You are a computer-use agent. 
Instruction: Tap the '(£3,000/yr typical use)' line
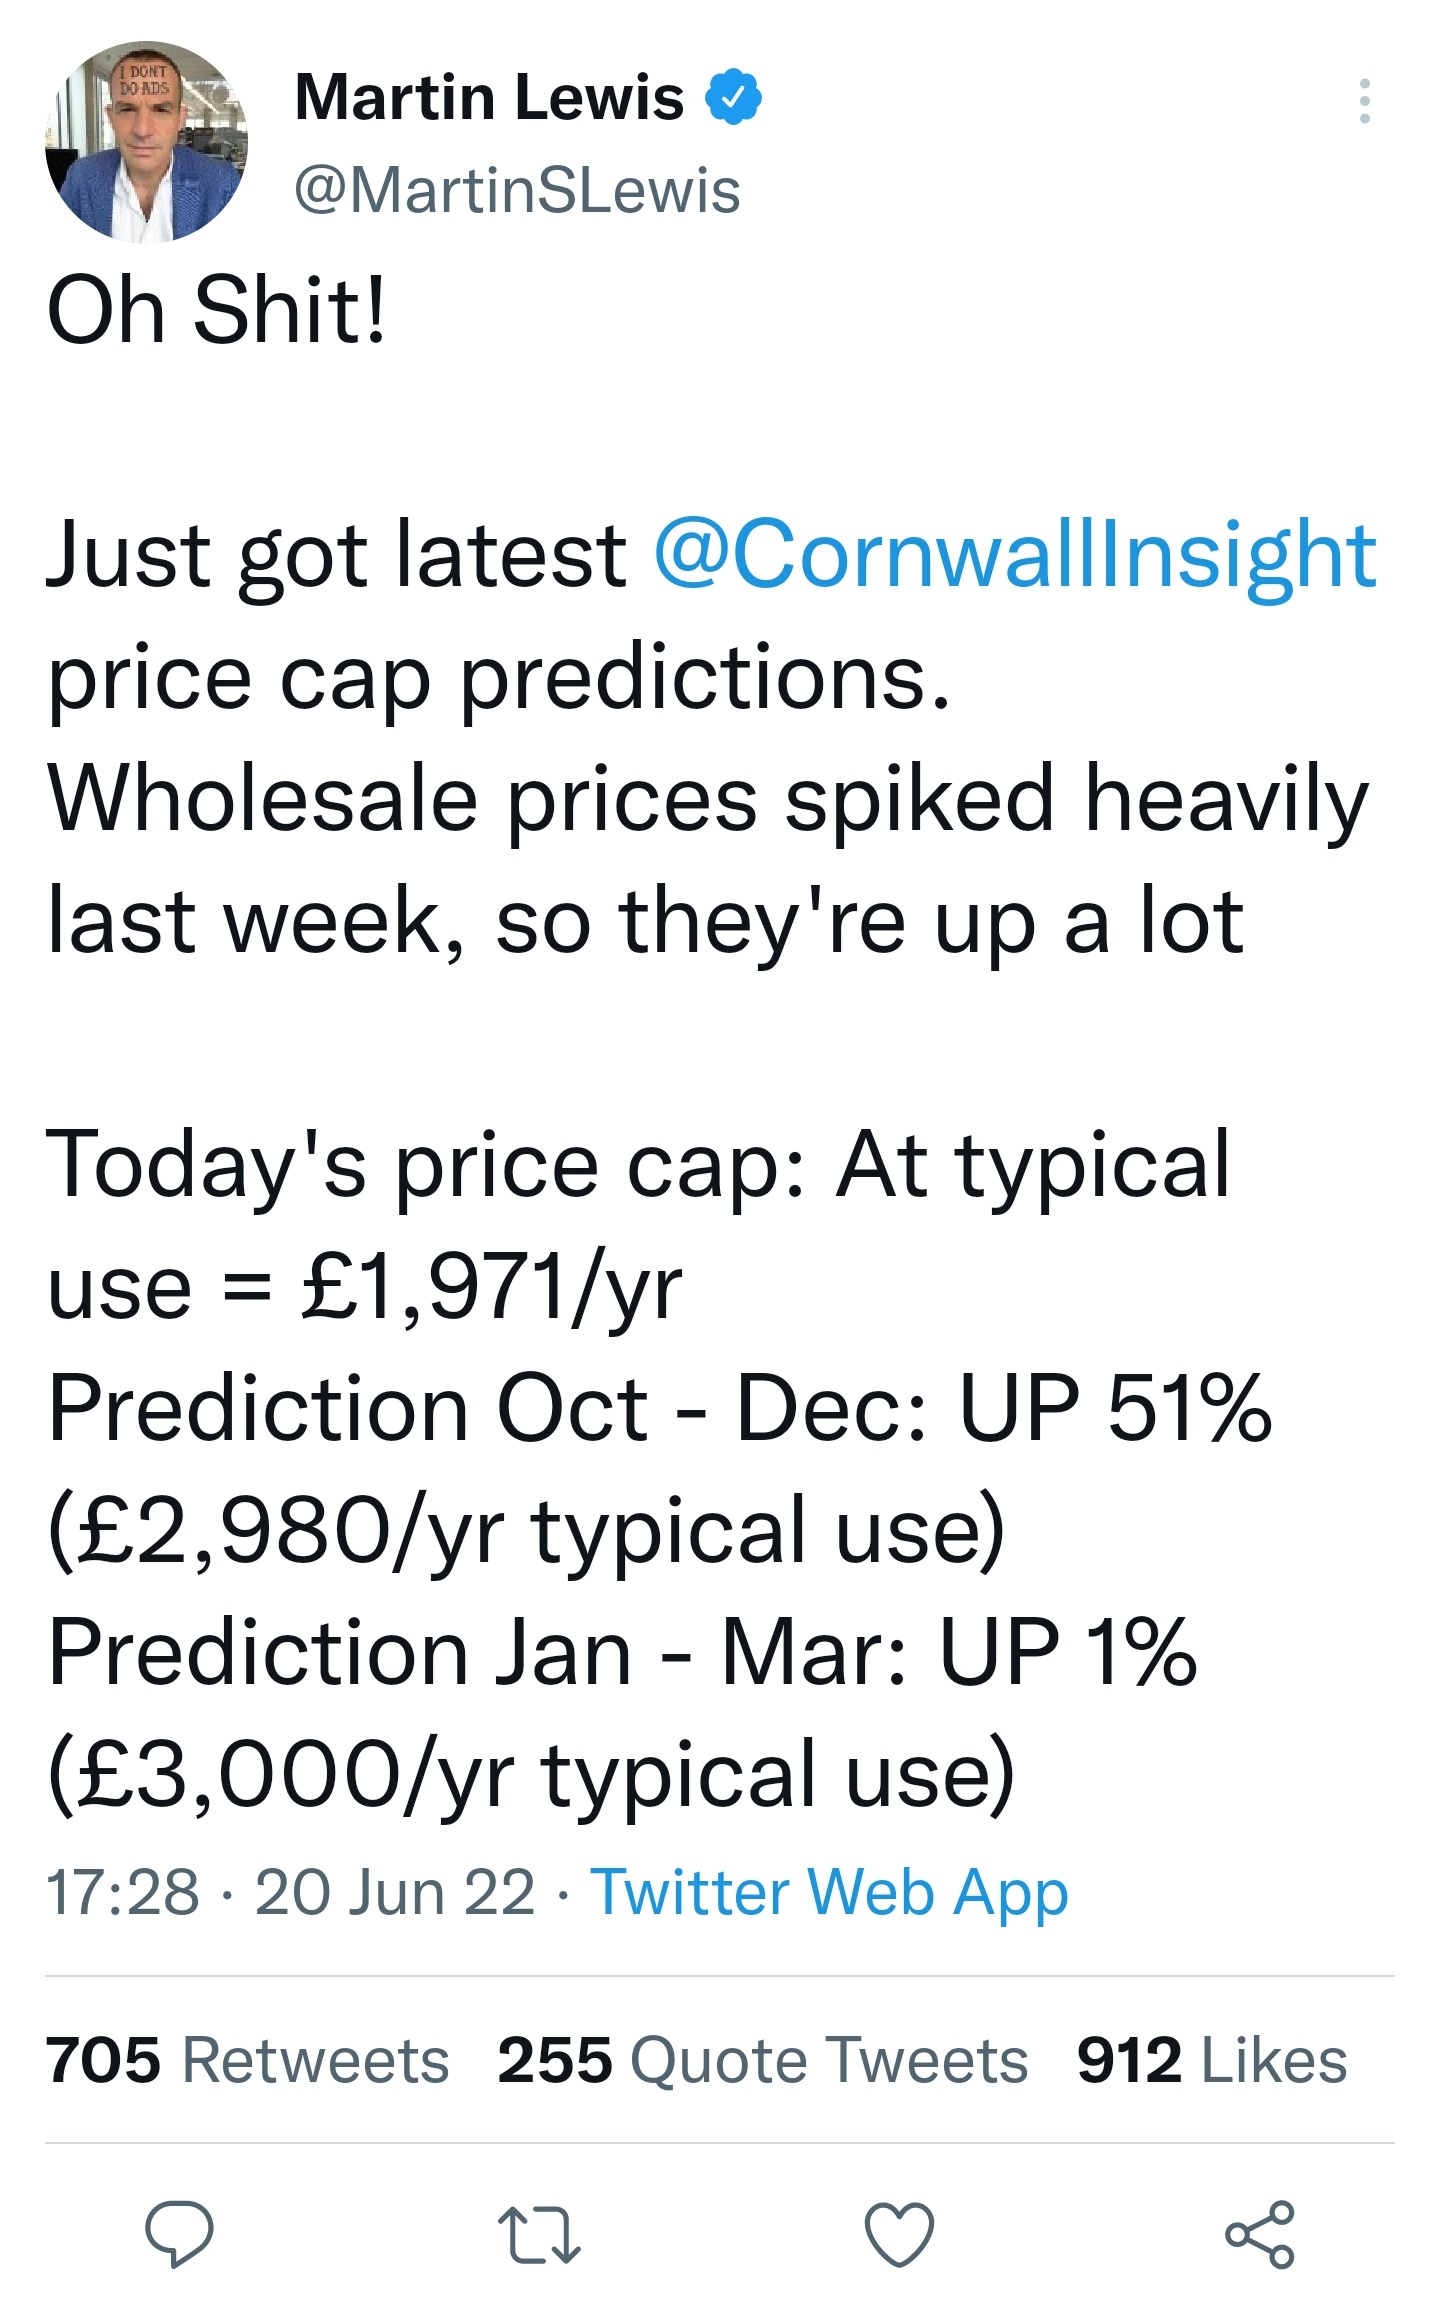pos(531,1775)
